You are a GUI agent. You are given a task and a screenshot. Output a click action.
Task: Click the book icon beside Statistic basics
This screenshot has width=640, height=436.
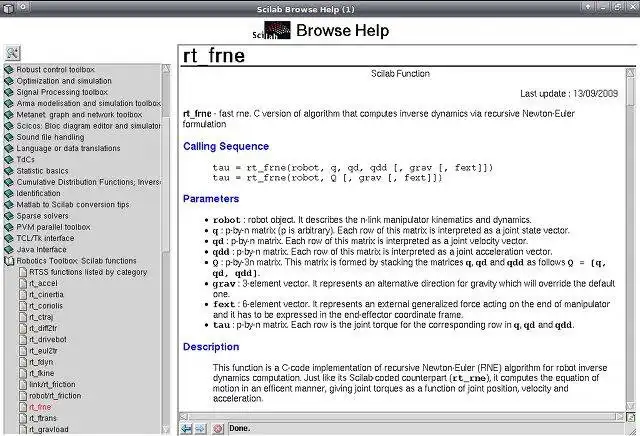(9, 171)
